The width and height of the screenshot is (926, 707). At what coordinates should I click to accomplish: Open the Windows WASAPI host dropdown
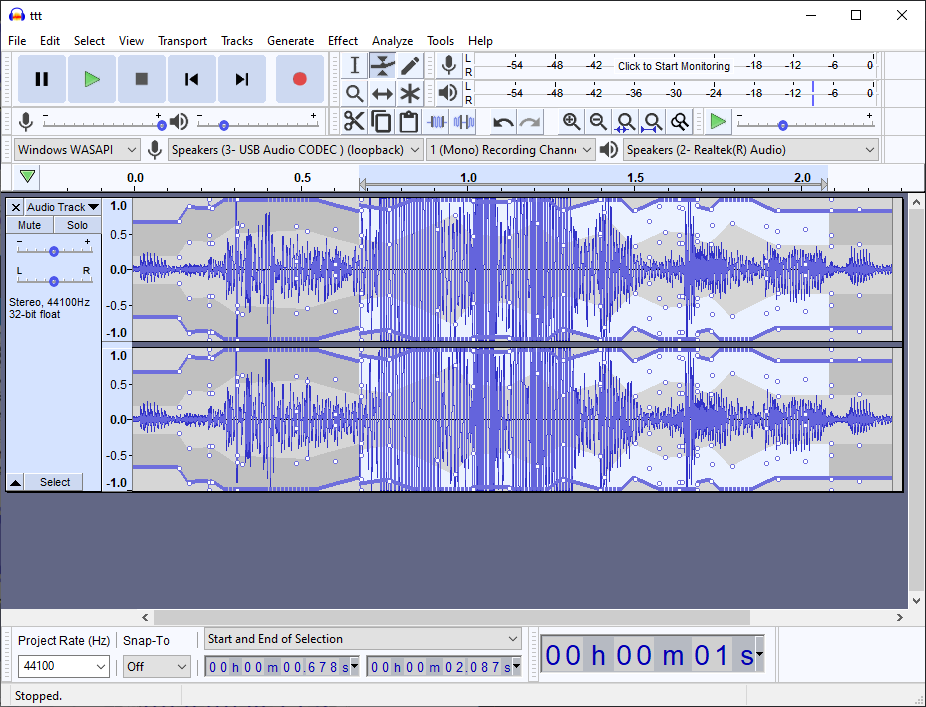(x=77, y=150)
